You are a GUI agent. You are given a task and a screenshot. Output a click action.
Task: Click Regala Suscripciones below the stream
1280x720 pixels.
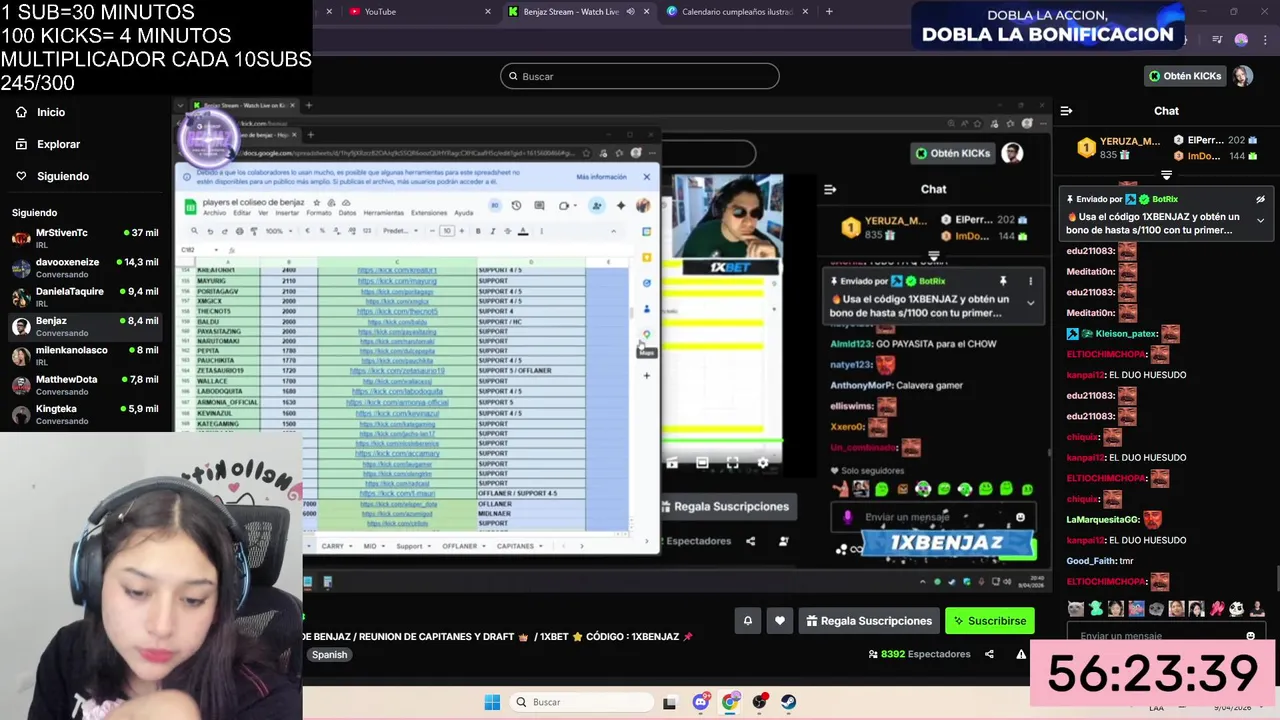[x=868, y=621]
